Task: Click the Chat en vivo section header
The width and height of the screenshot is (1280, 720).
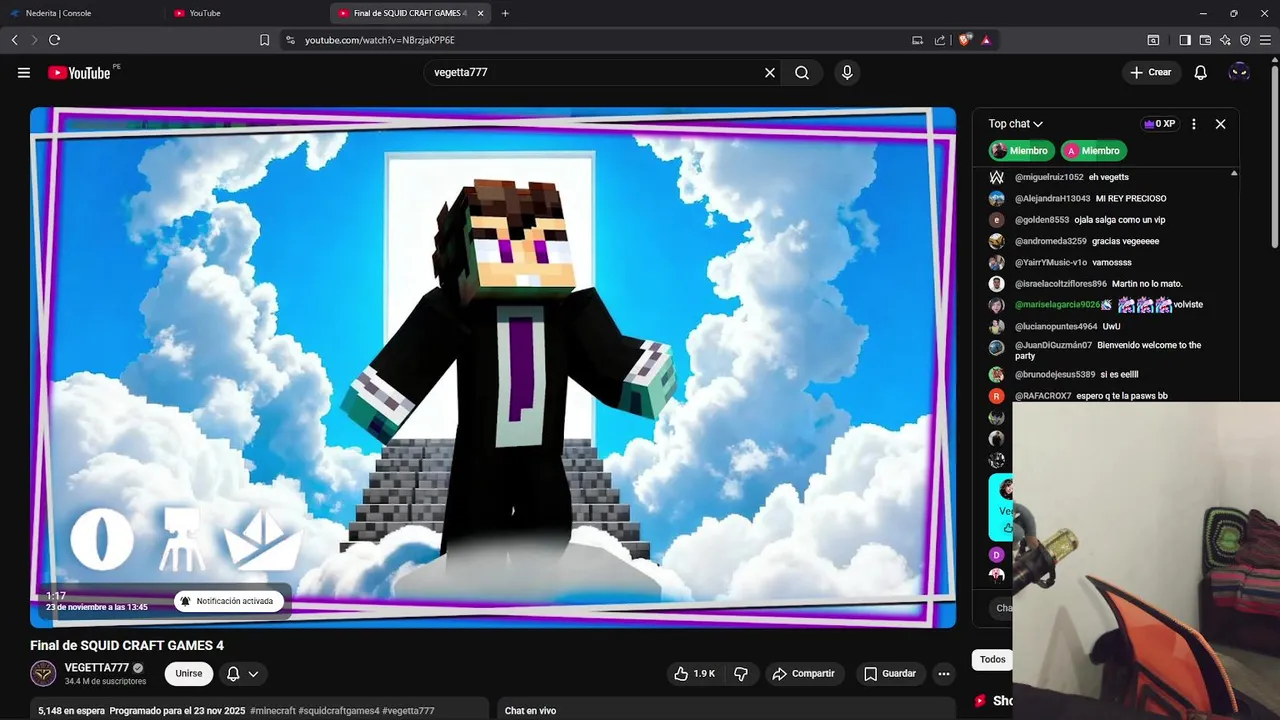Action: tap(530, 711)
